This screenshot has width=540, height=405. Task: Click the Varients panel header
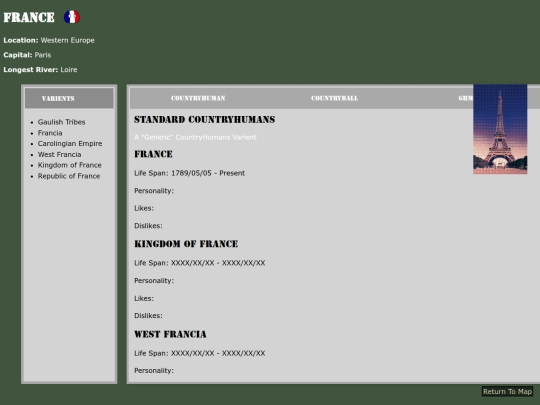(69, 98)
